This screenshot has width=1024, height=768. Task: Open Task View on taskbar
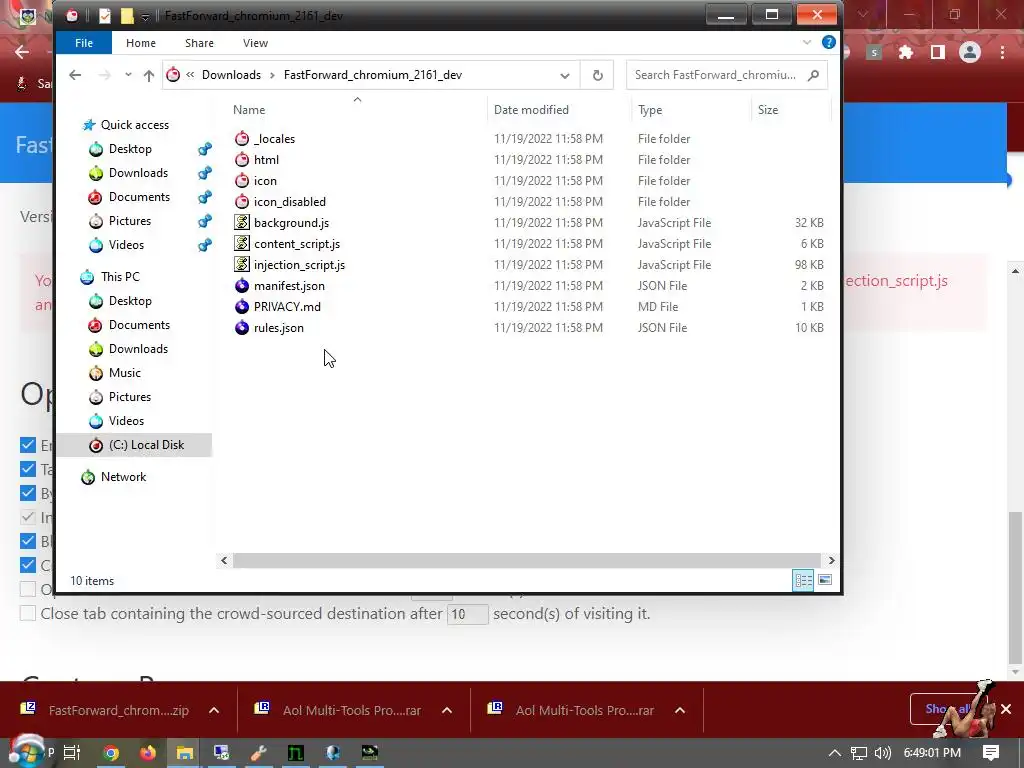[x=72, y=753]
